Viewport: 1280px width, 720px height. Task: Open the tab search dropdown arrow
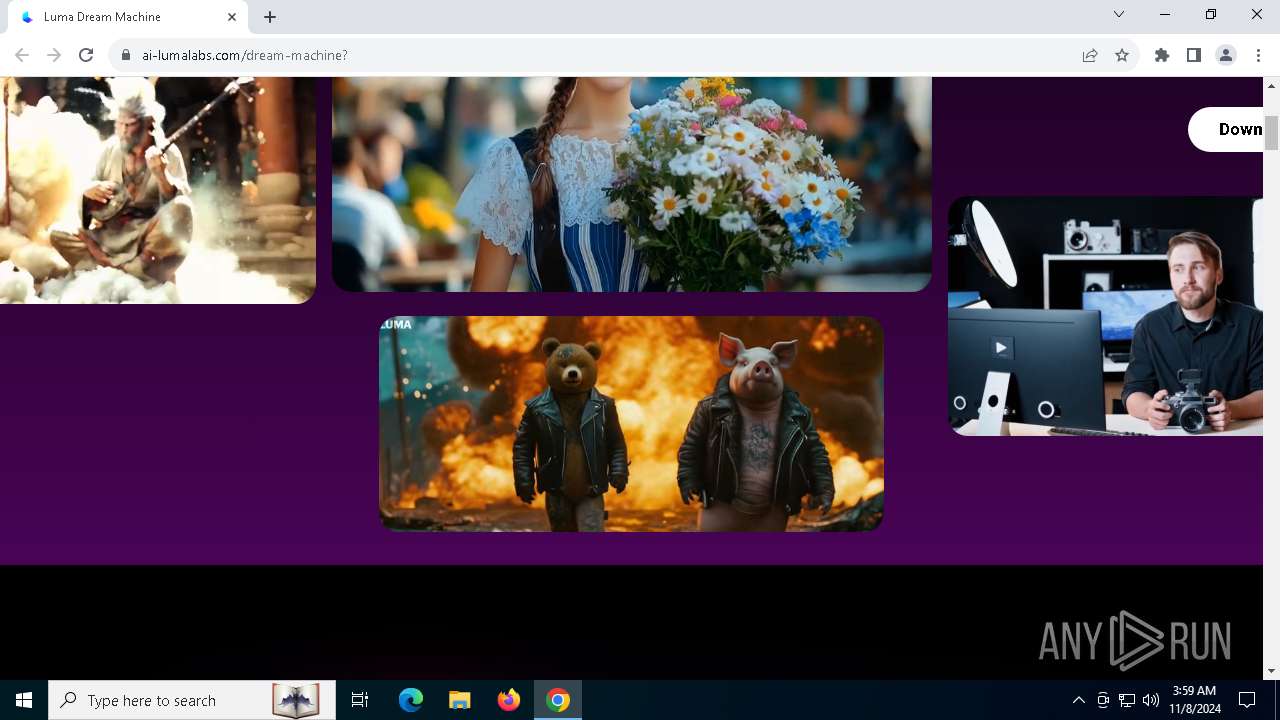tap(1119, 14)
